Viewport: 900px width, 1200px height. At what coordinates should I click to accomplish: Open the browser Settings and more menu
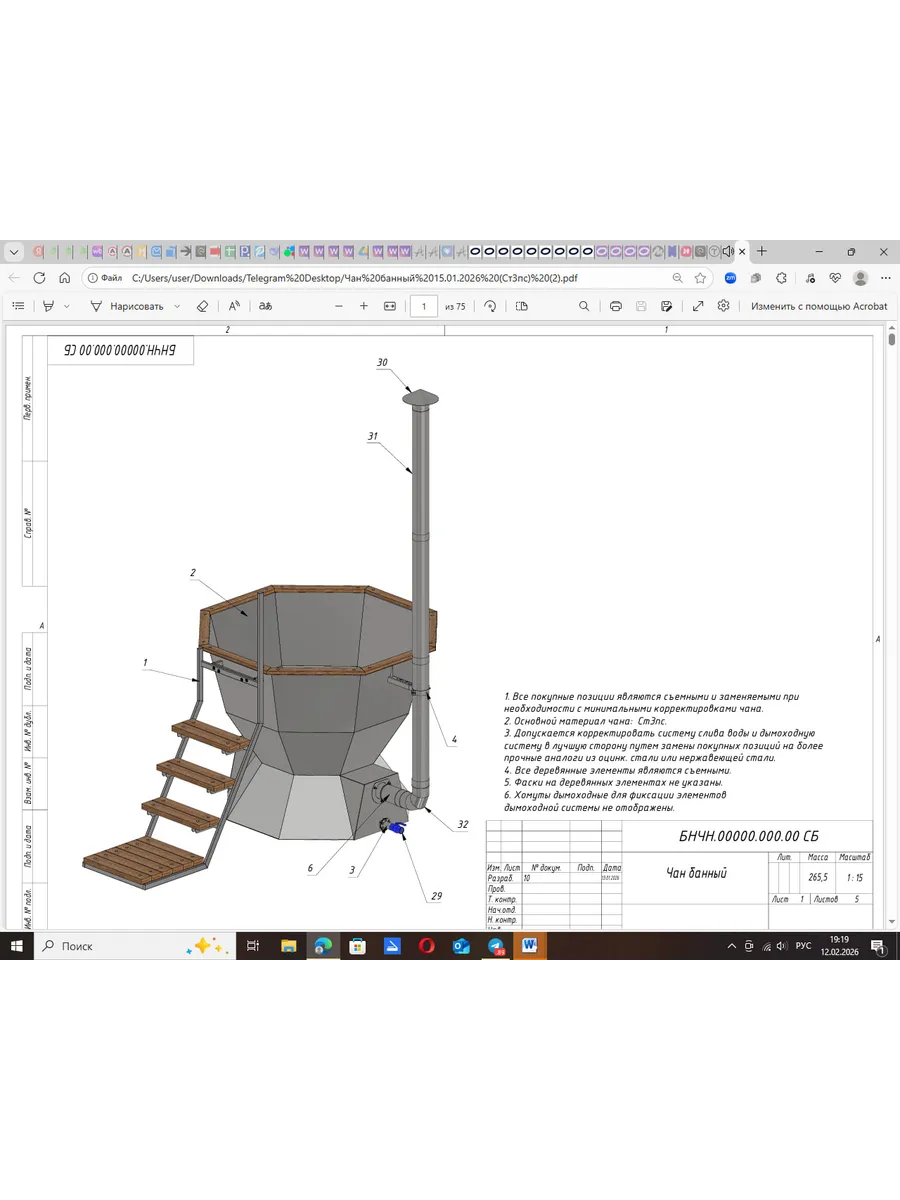tap(886, 278)
